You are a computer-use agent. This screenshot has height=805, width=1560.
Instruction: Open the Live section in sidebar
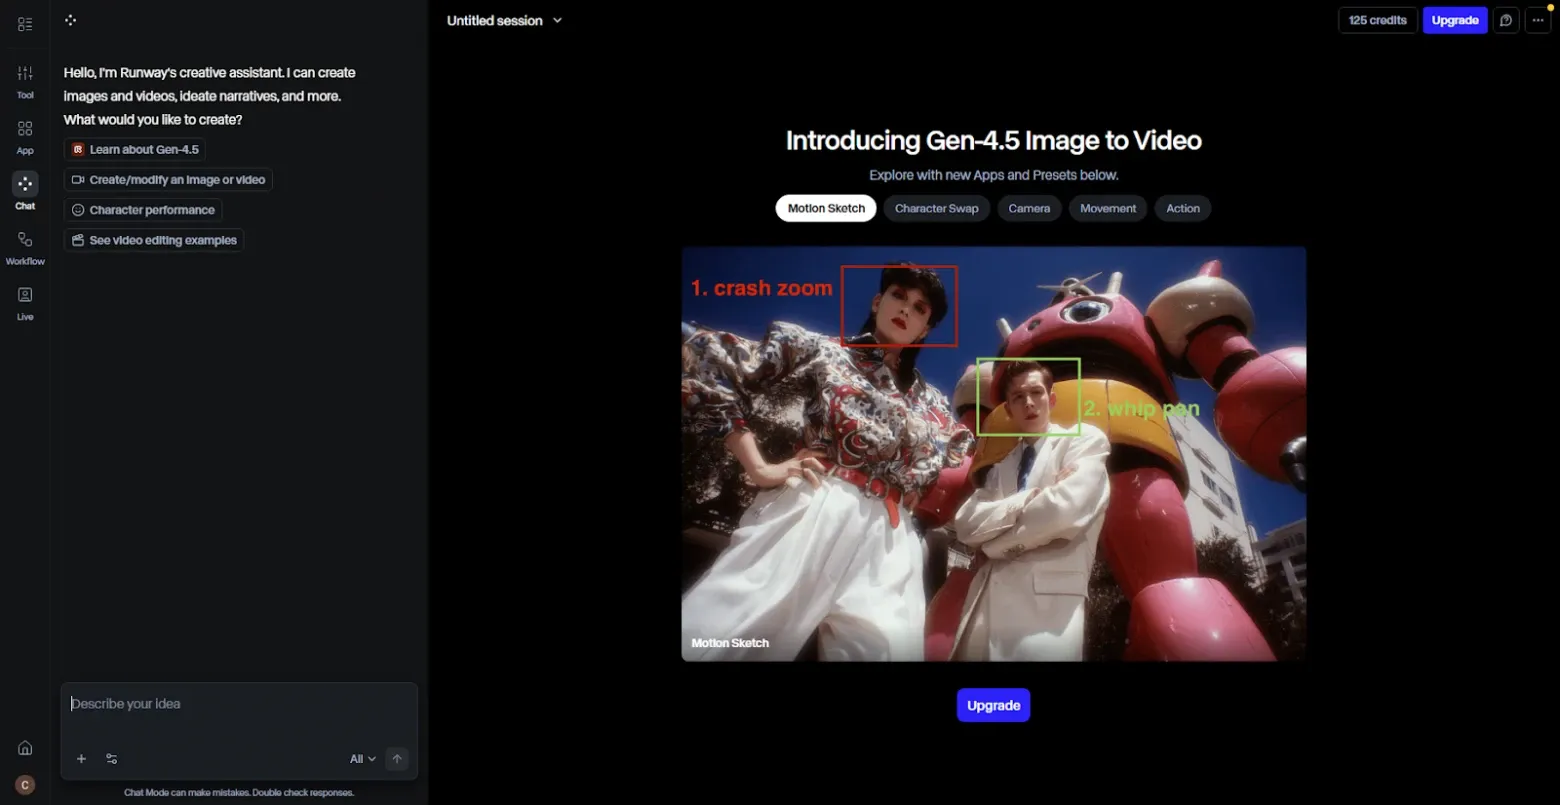pyautogui.click(x=25, y=303)
